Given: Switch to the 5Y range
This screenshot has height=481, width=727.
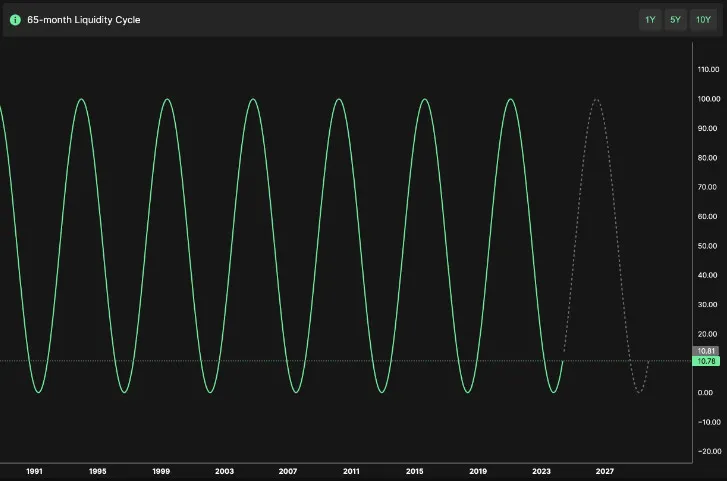Looking at the screenshot, I should [x=675, y=20].
